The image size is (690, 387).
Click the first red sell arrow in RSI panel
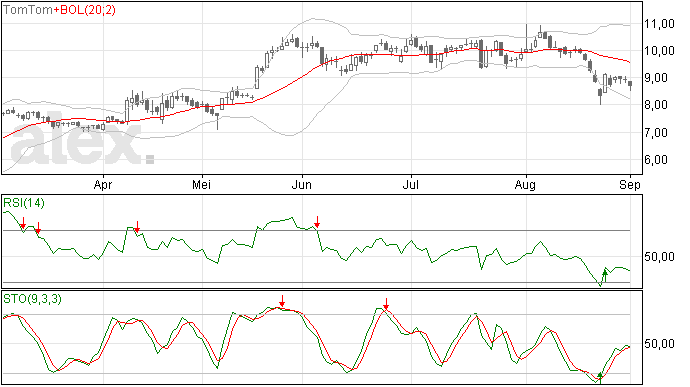pyautogui.click(x=23, y=223)
